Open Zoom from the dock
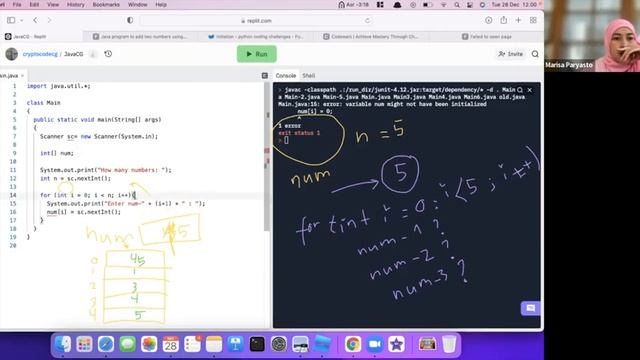Image resolution: width=640 pixels, height=360 pixels. point(375,344)
